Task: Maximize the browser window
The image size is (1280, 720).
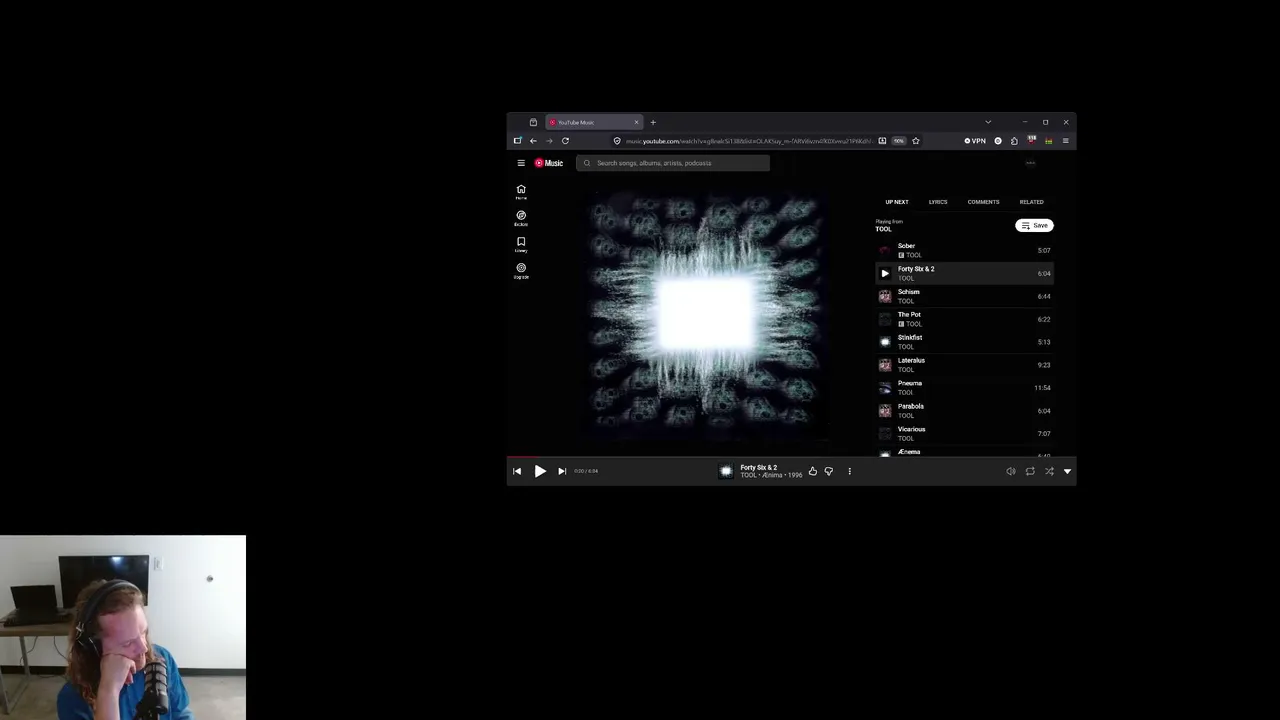Action: (x=1045, y=122)
